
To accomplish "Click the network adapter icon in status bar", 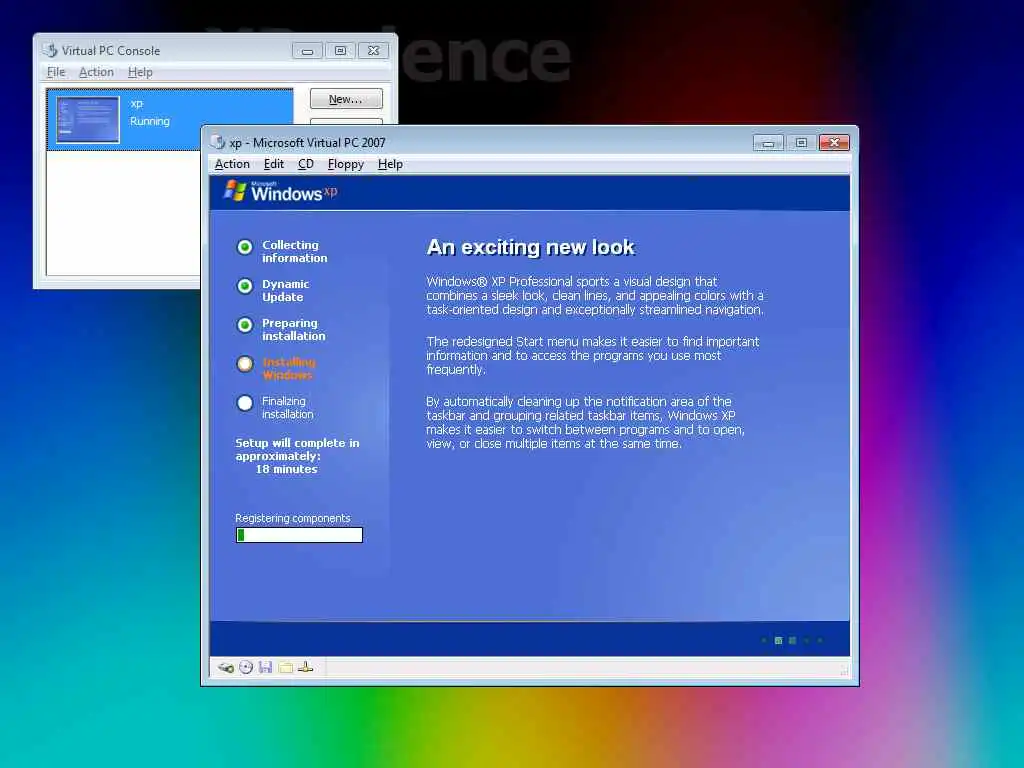I will pos(306,667).
